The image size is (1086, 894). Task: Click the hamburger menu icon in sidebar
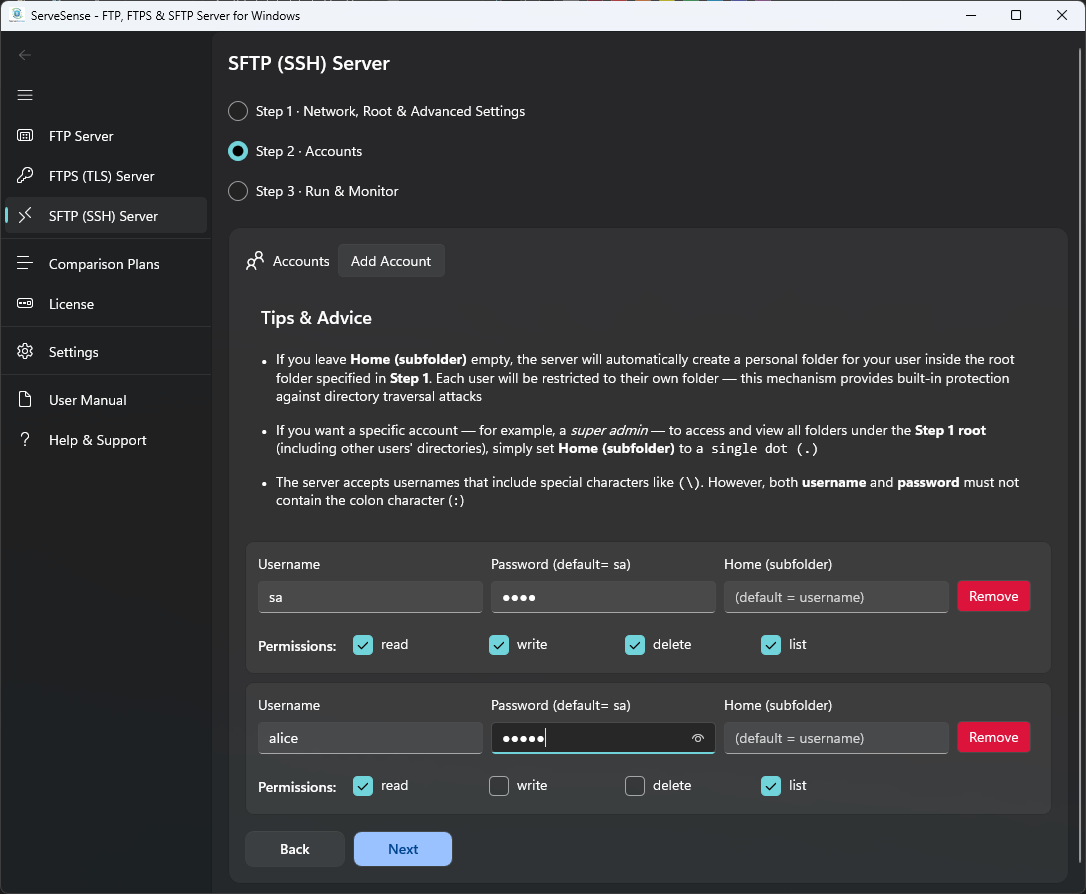tap(25, 95)
